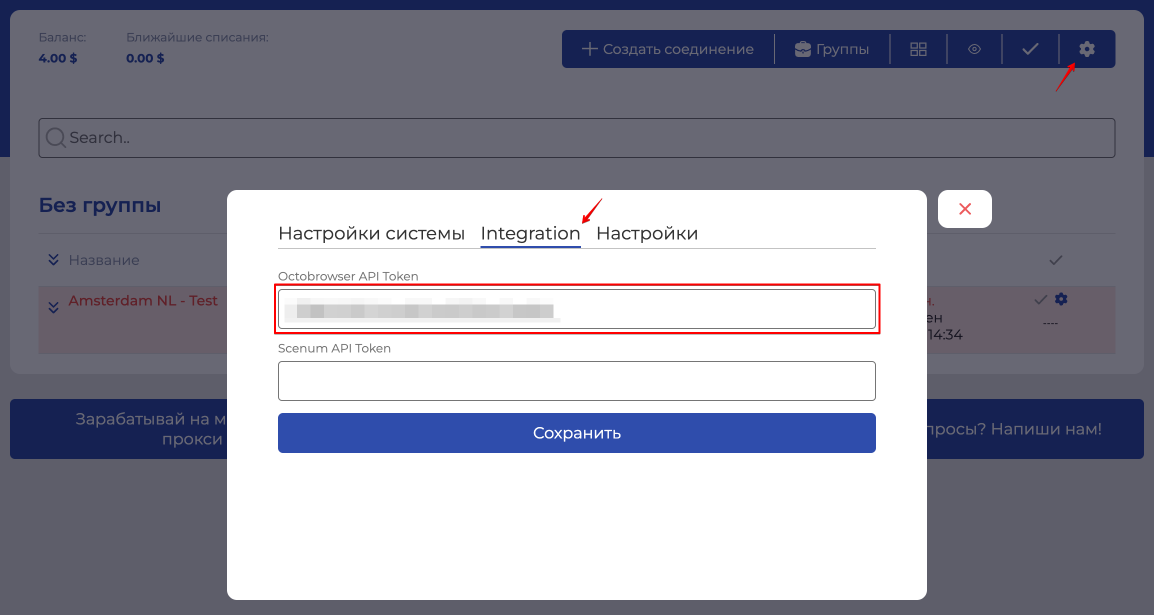
Task: Toggle the header checkmark in table
Action: coord(1055,260)
